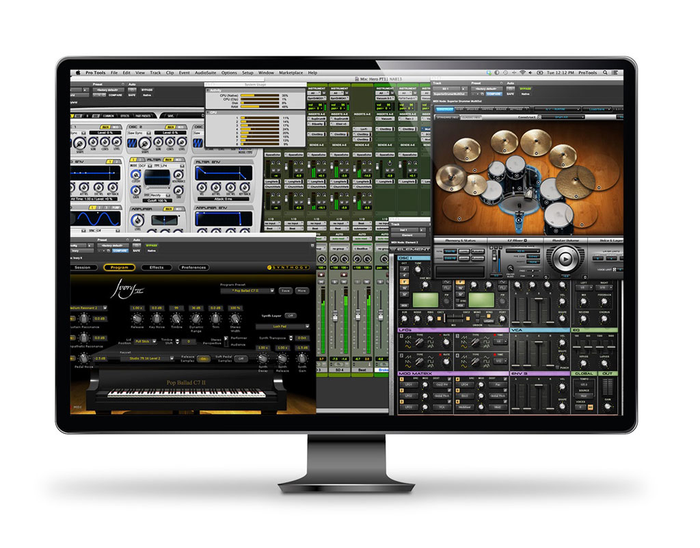Image resolution: width=700 pixels, height=548 pixels.
Task: Click the Timbre Shift stepper arrows
Action: coord(177,341)
